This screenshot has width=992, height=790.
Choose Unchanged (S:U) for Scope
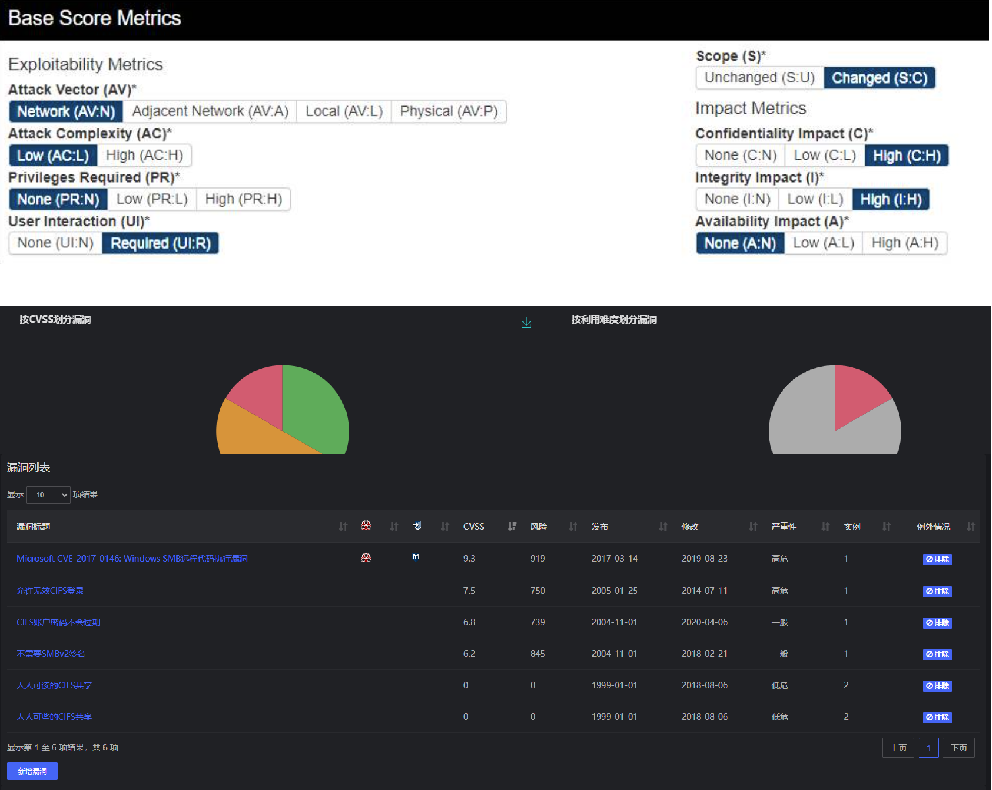[759, 78]
